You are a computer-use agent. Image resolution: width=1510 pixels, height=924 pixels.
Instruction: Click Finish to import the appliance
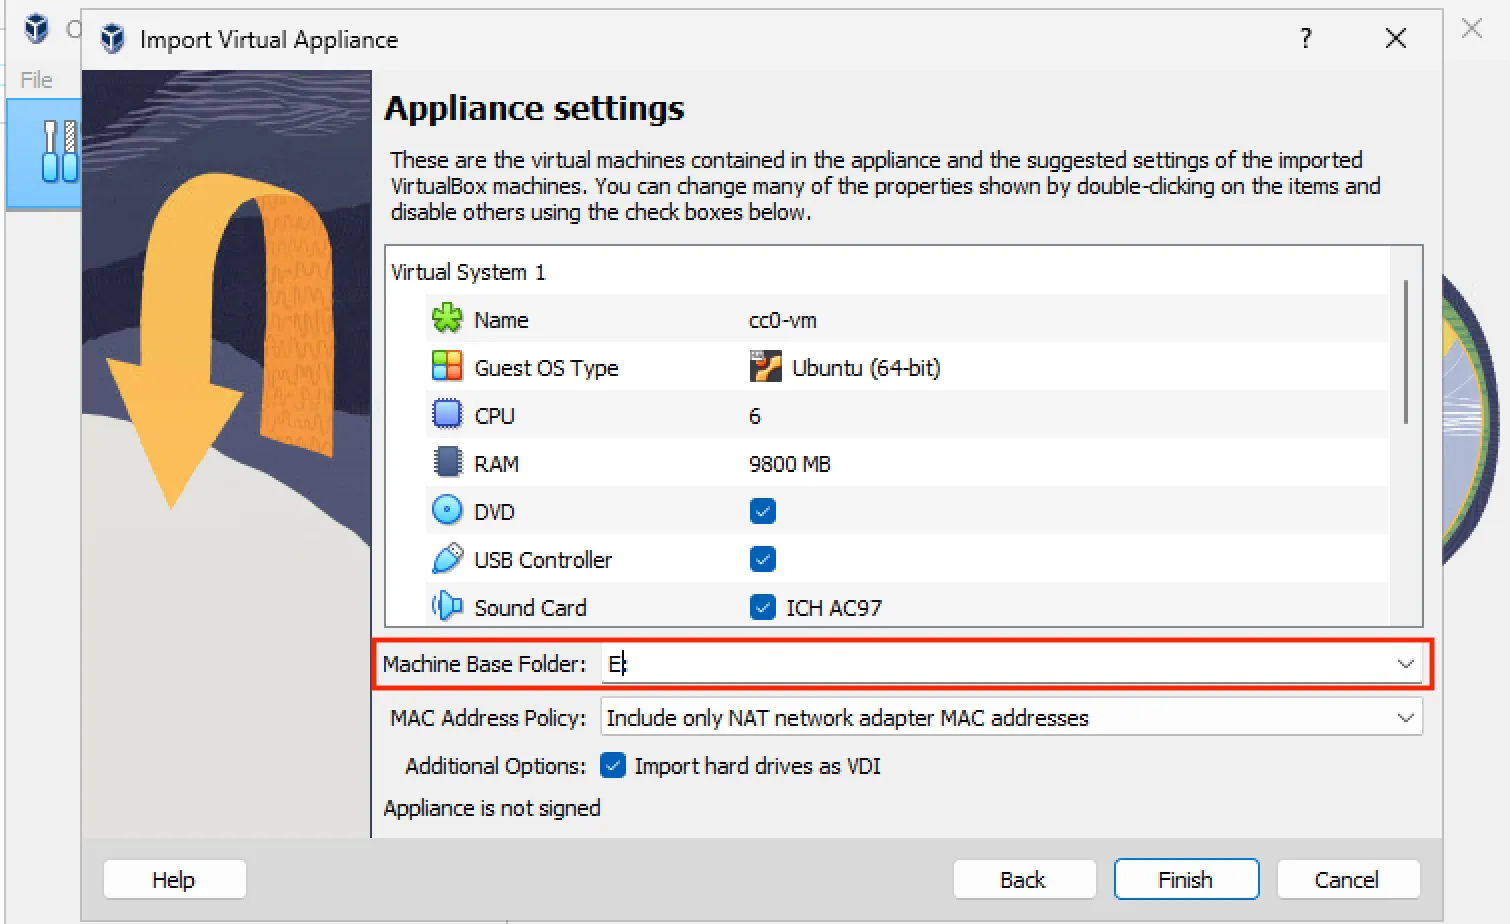tap(1186, 880)
